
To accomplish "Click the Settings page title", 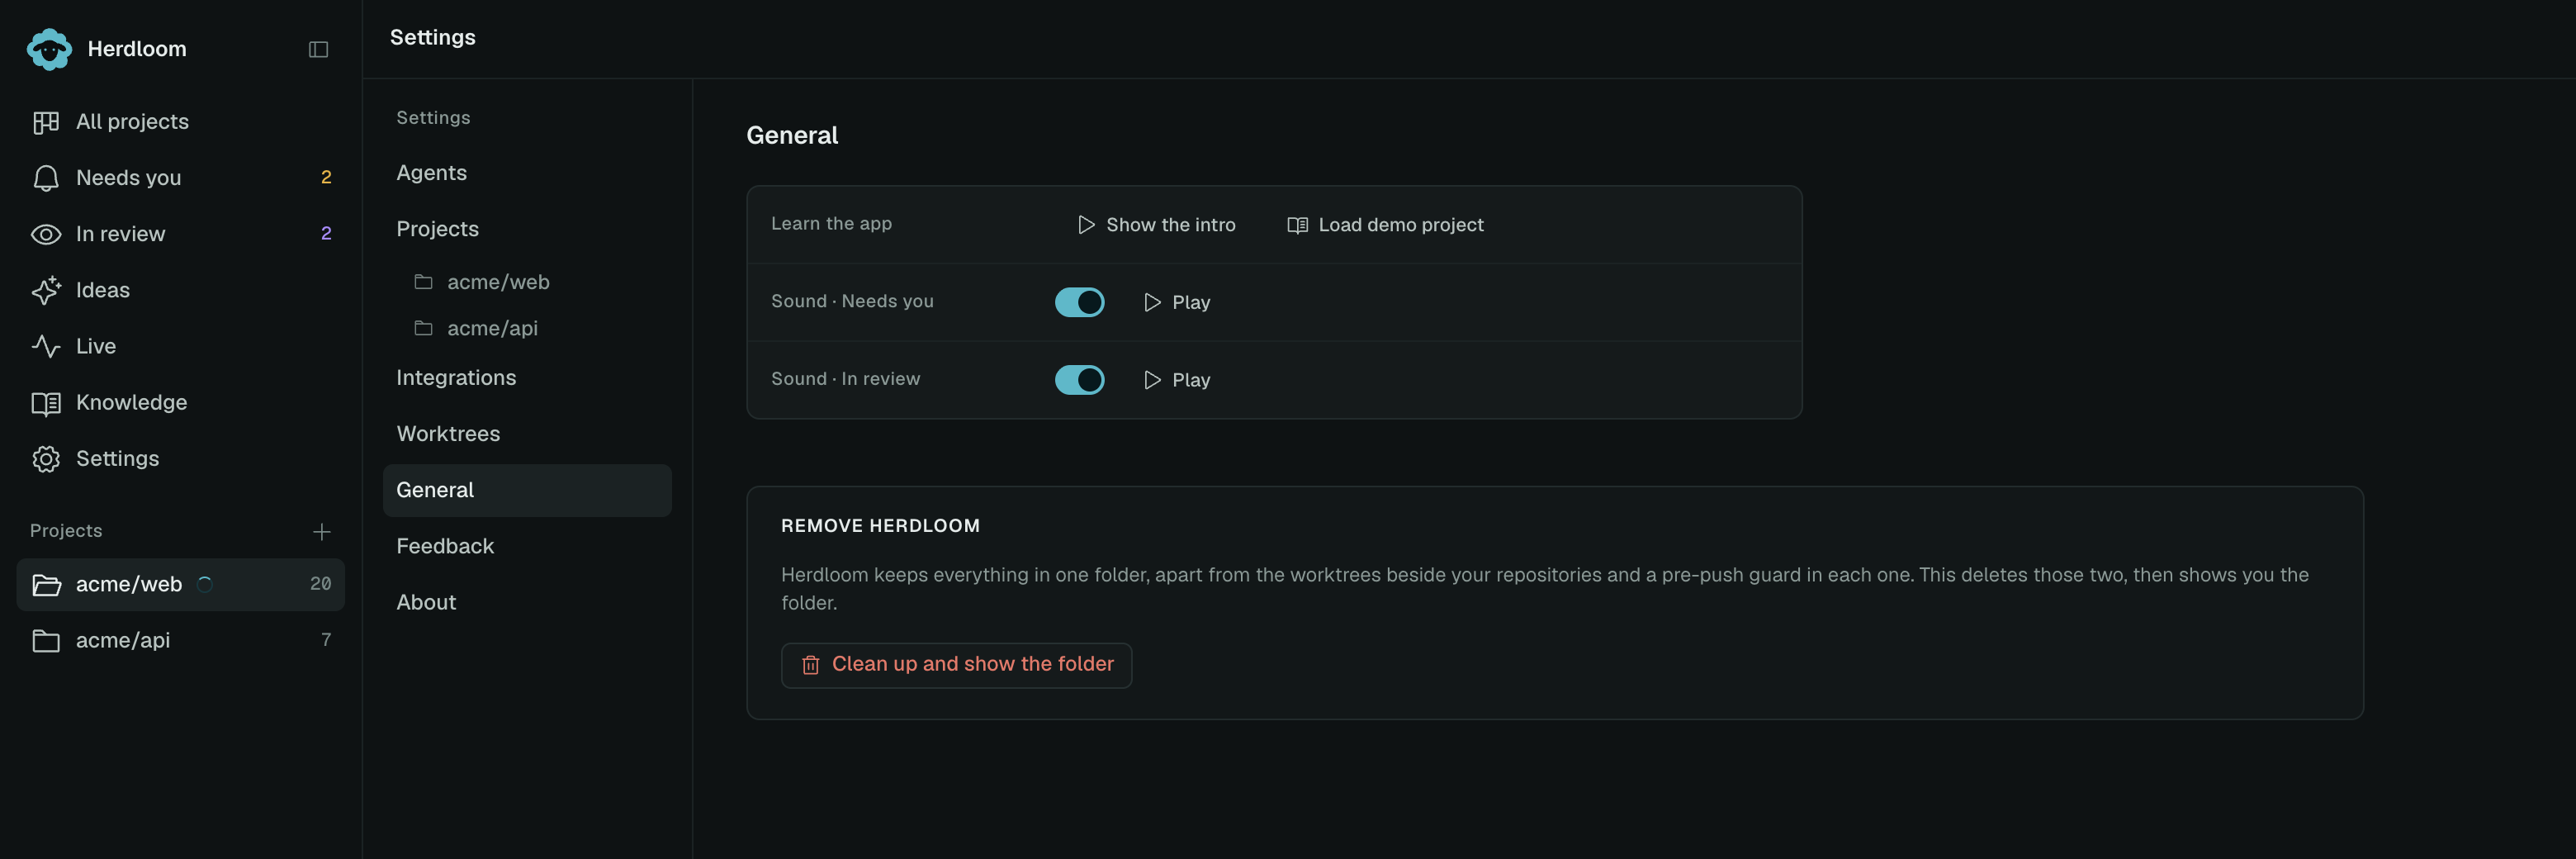I will 433,38.
